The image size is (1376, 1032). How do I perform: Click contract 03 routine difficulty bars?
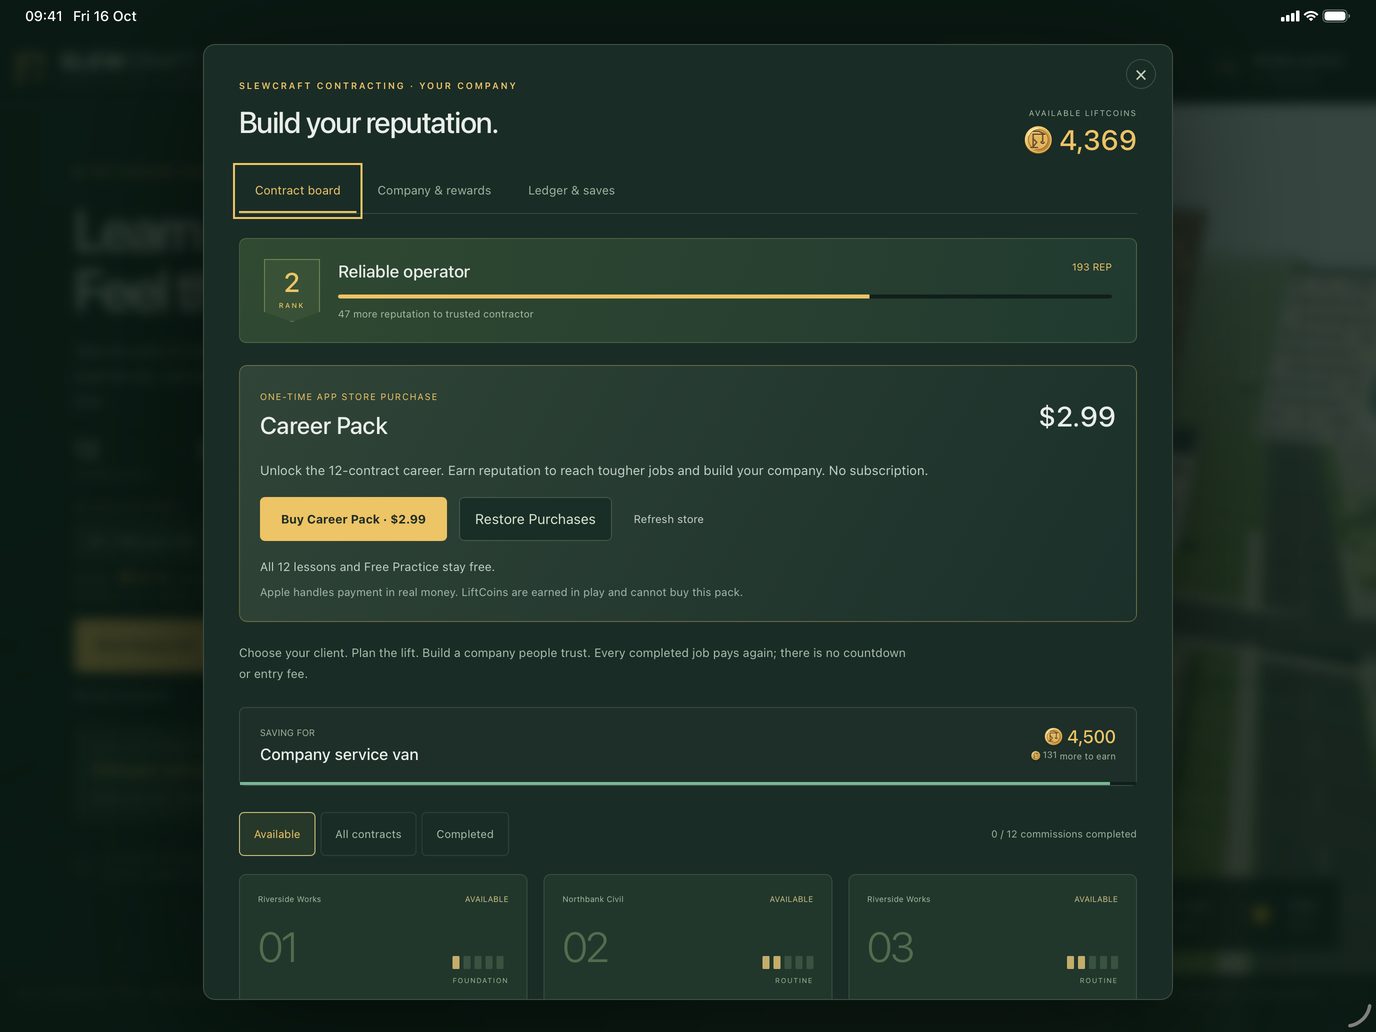point(1092,962)
